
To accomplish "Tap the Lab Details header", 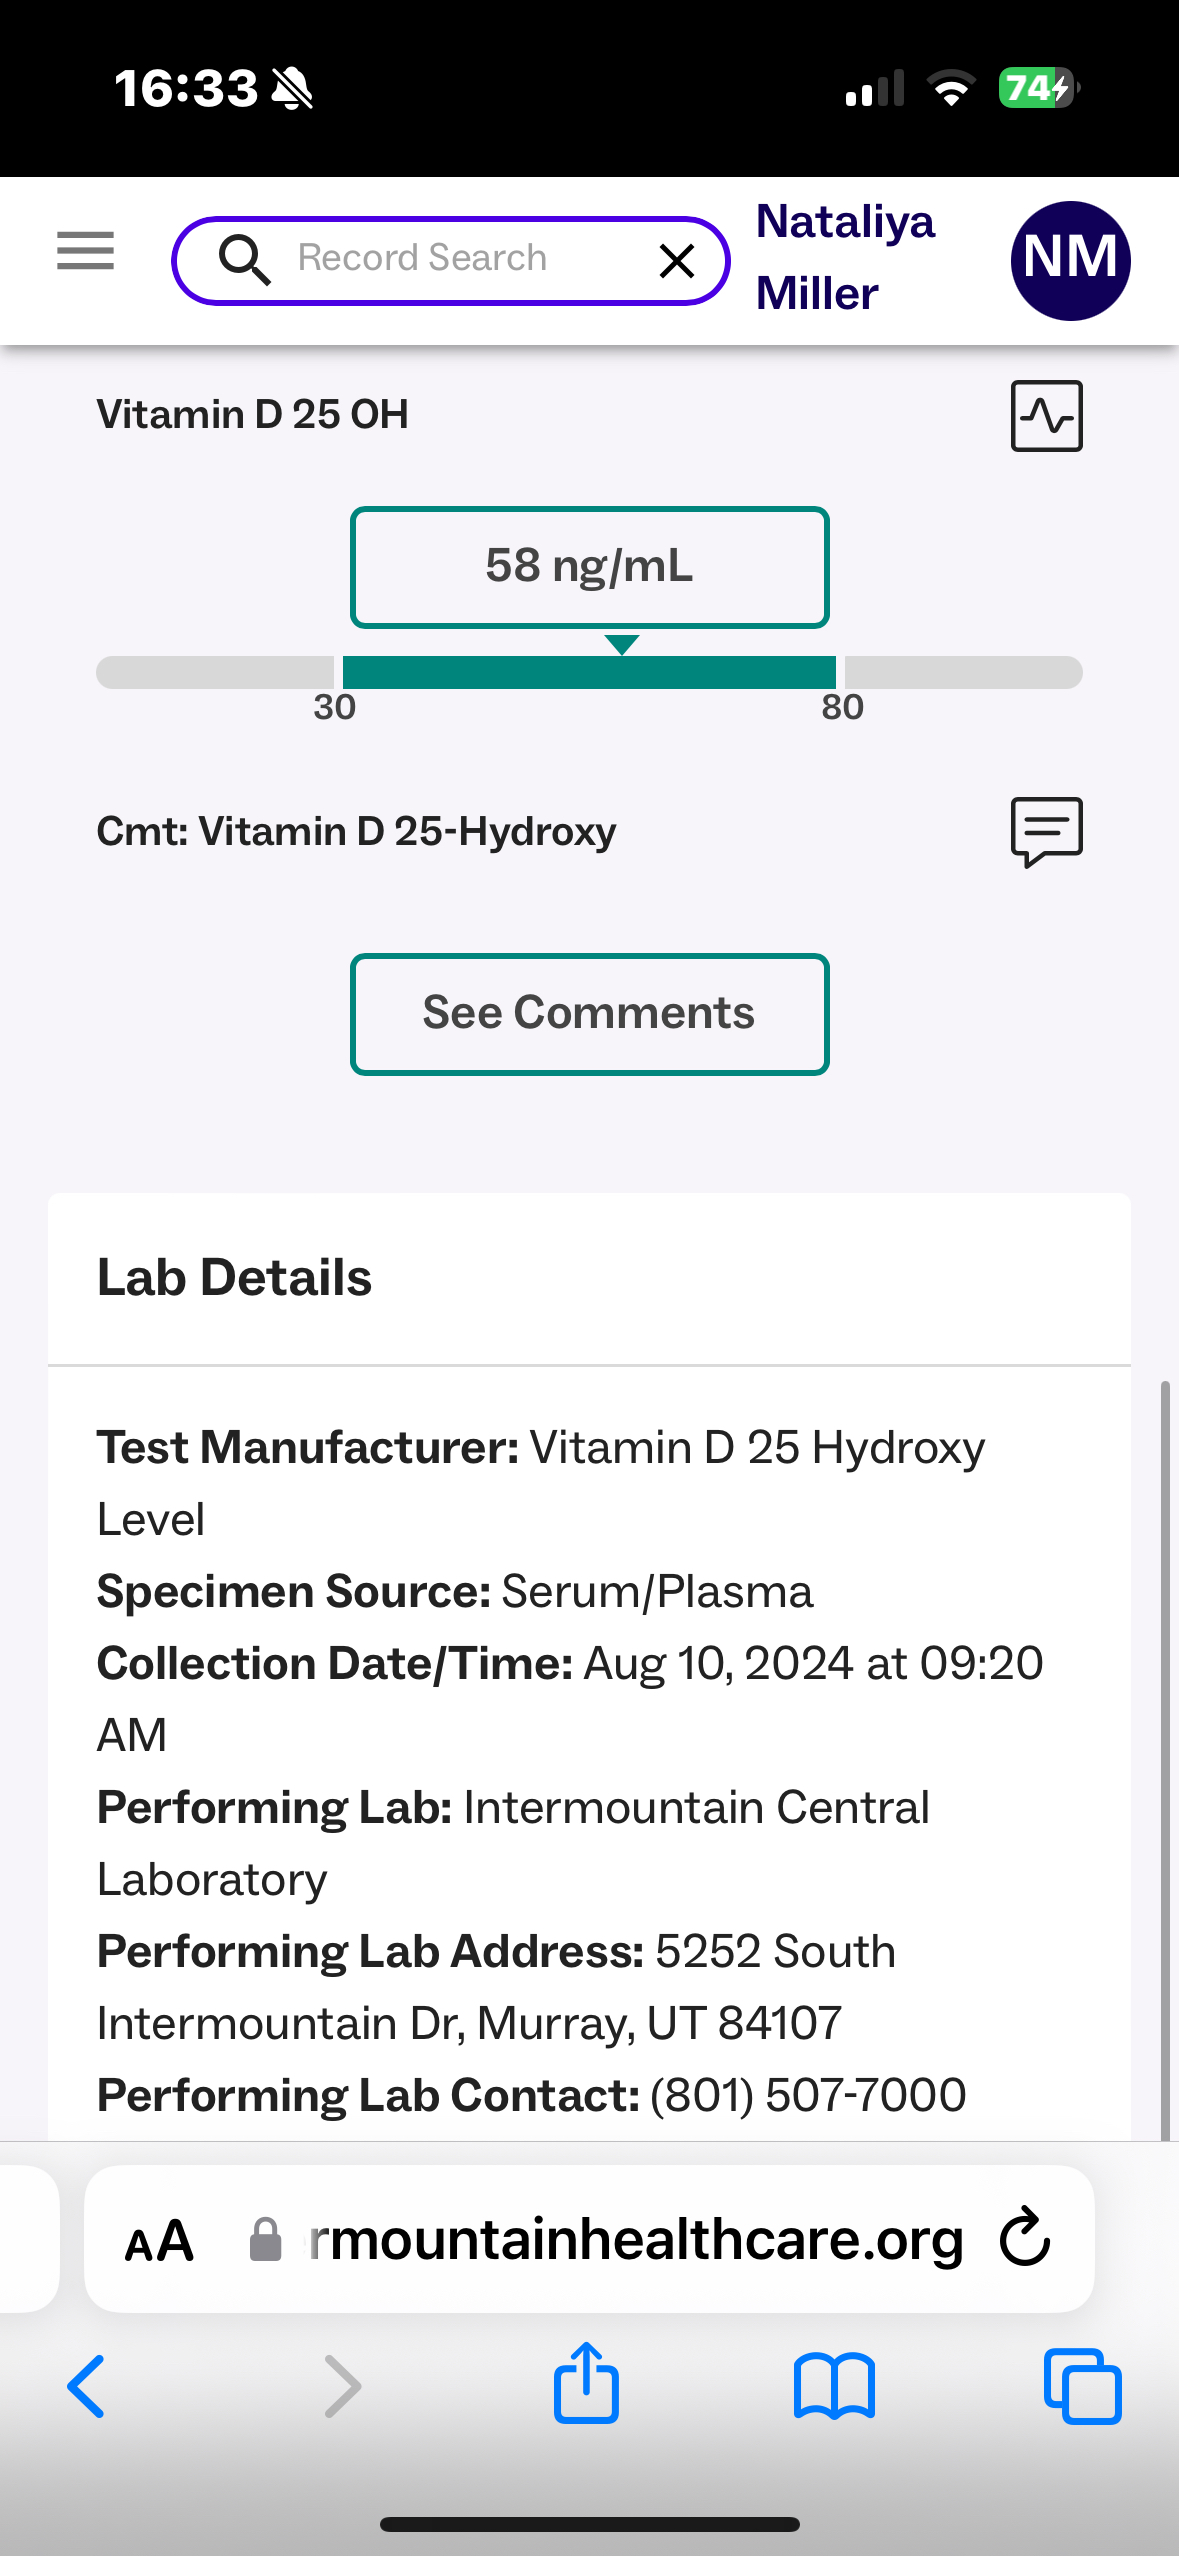I will 235,1278.
